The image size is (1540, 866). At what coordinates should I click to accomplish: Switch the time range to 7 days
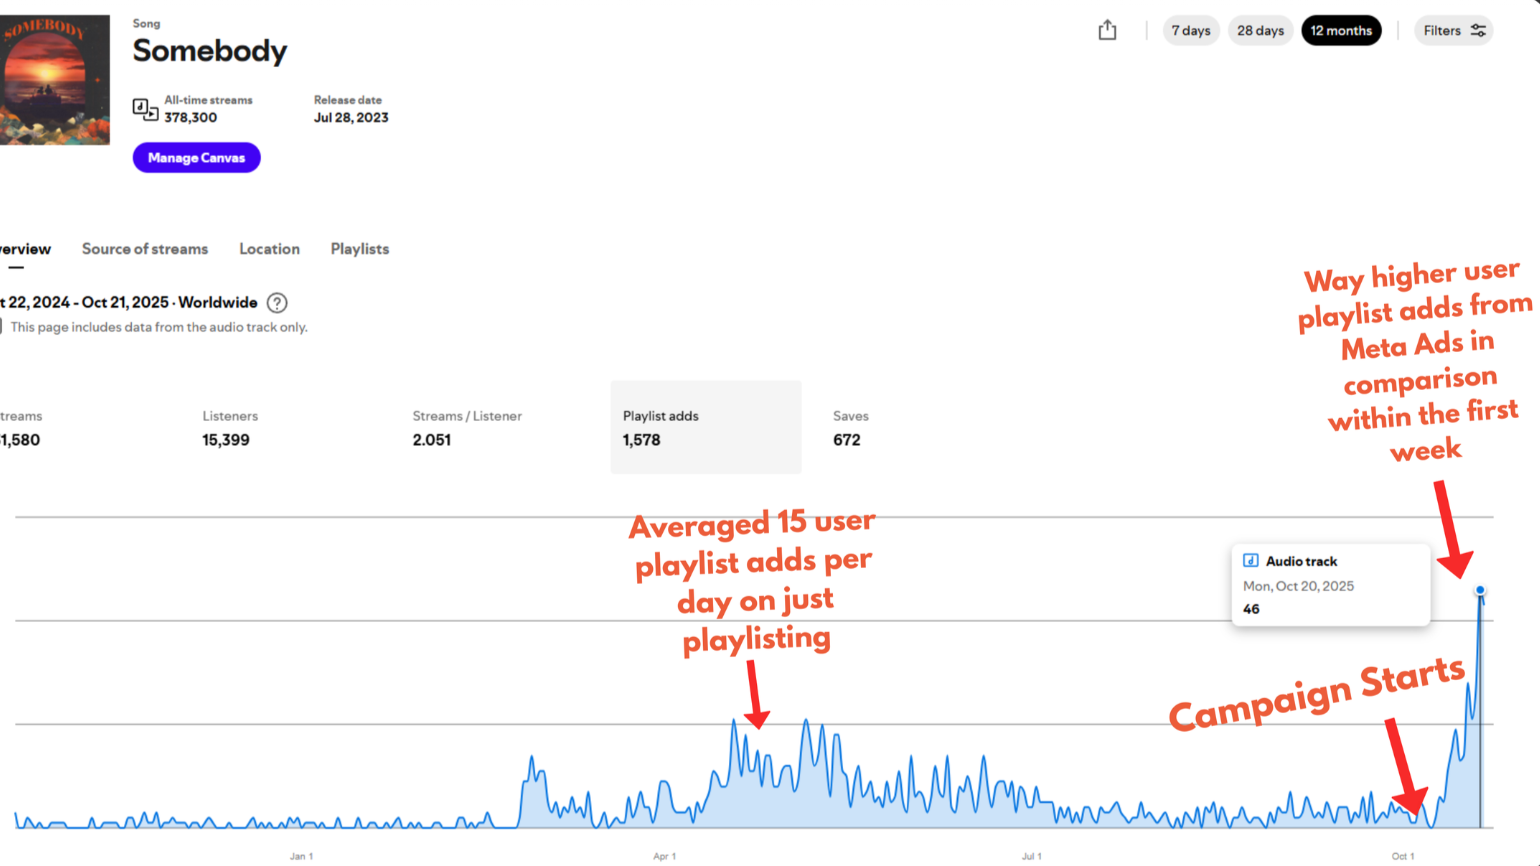[x=1190, y=31]
